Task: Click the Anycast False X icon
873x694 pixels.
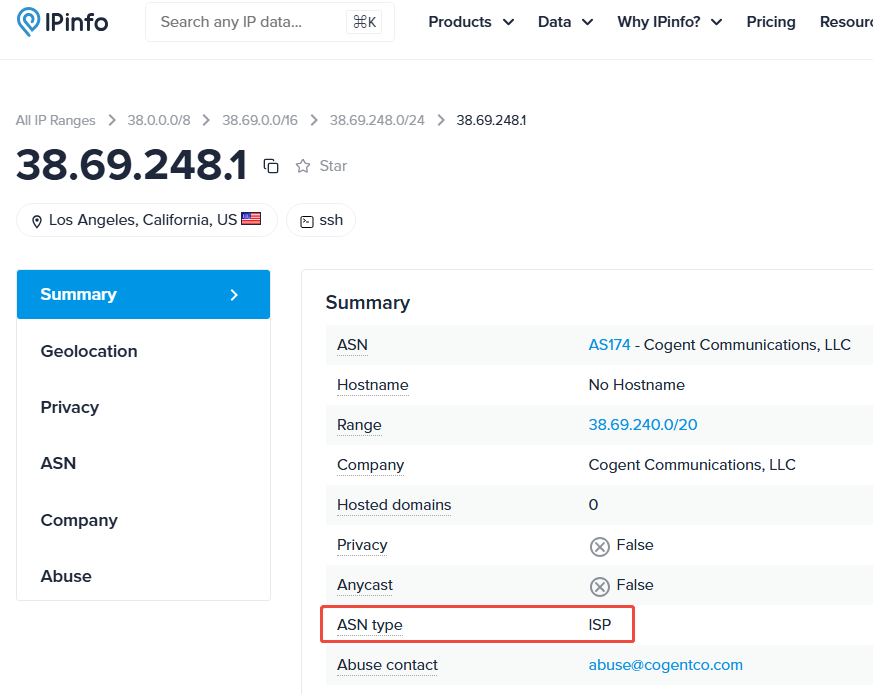Action: 599,586
